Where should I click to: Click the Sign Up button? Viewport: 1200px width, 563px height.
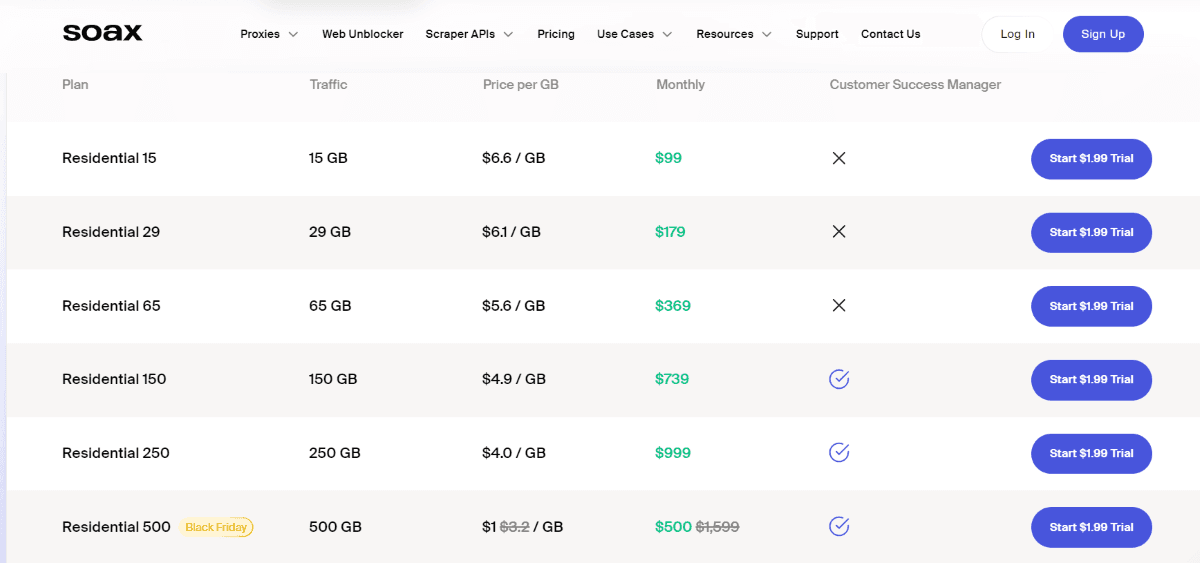1103,34
